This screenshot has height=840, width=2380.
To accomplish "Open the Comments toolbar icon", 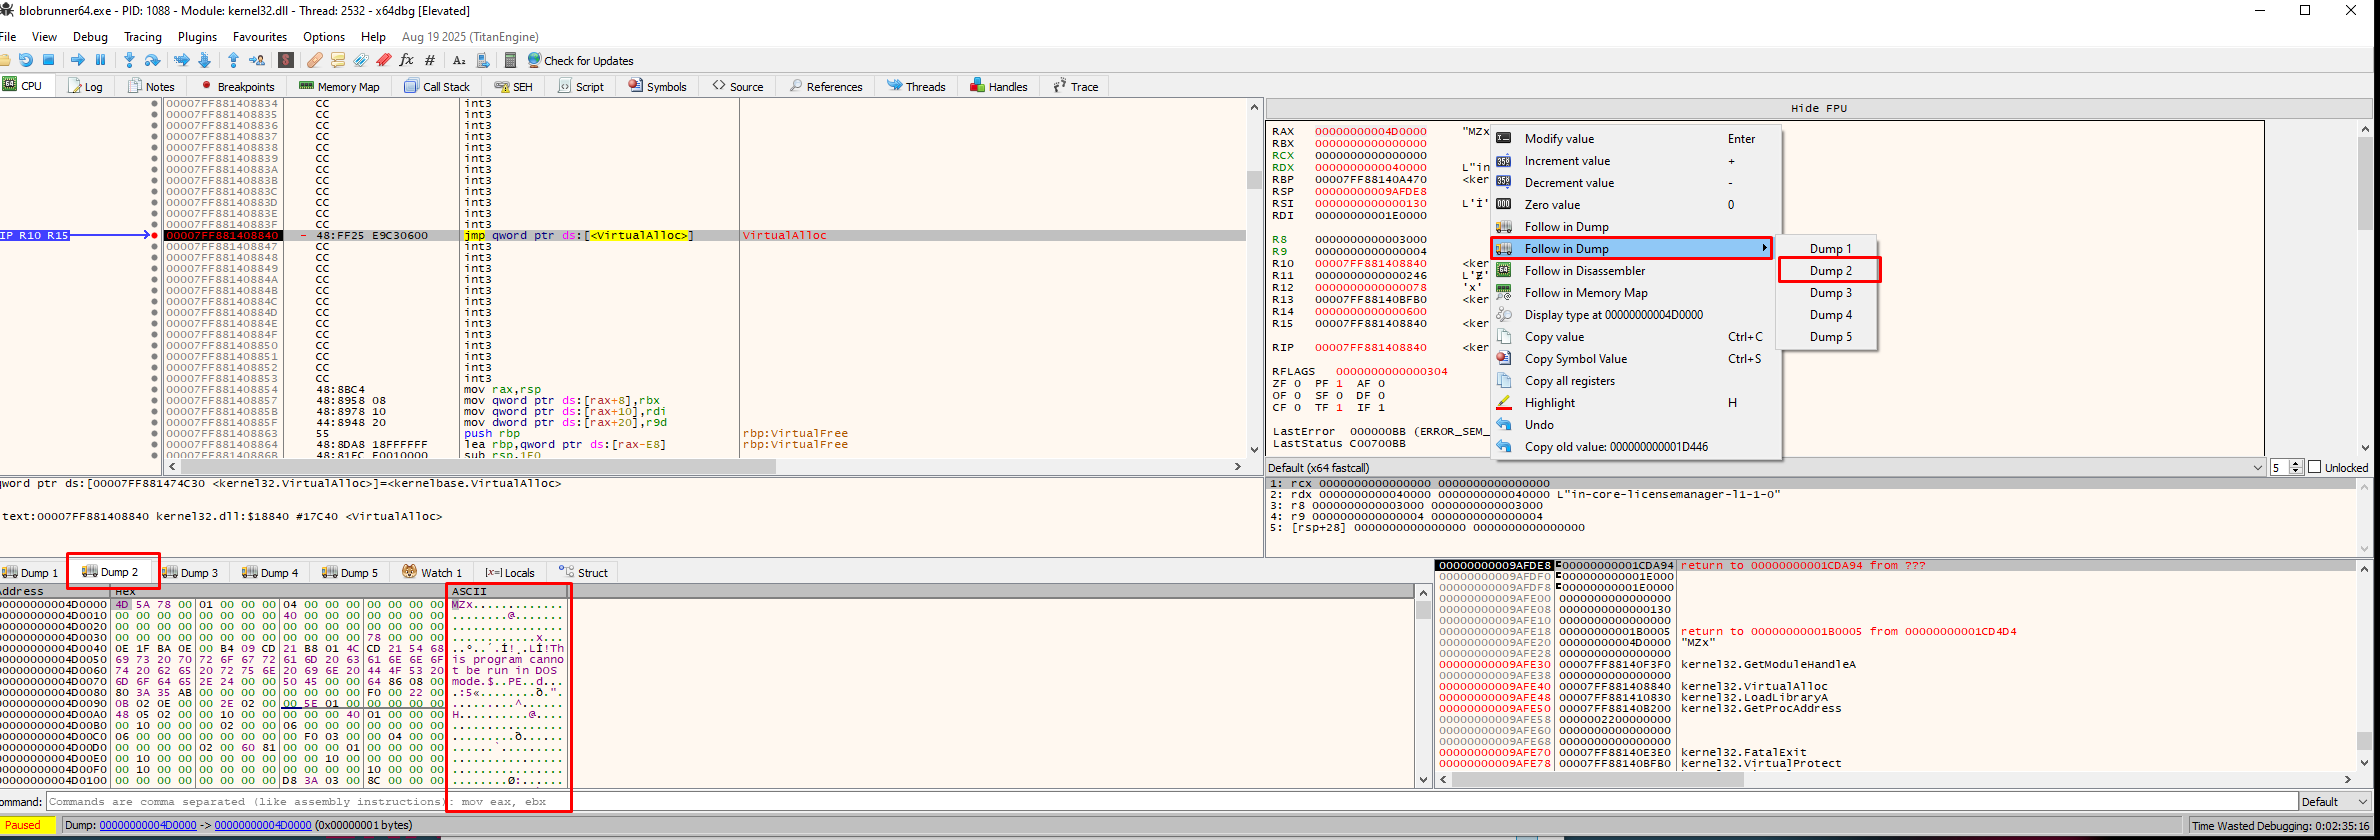I will 338,60.
